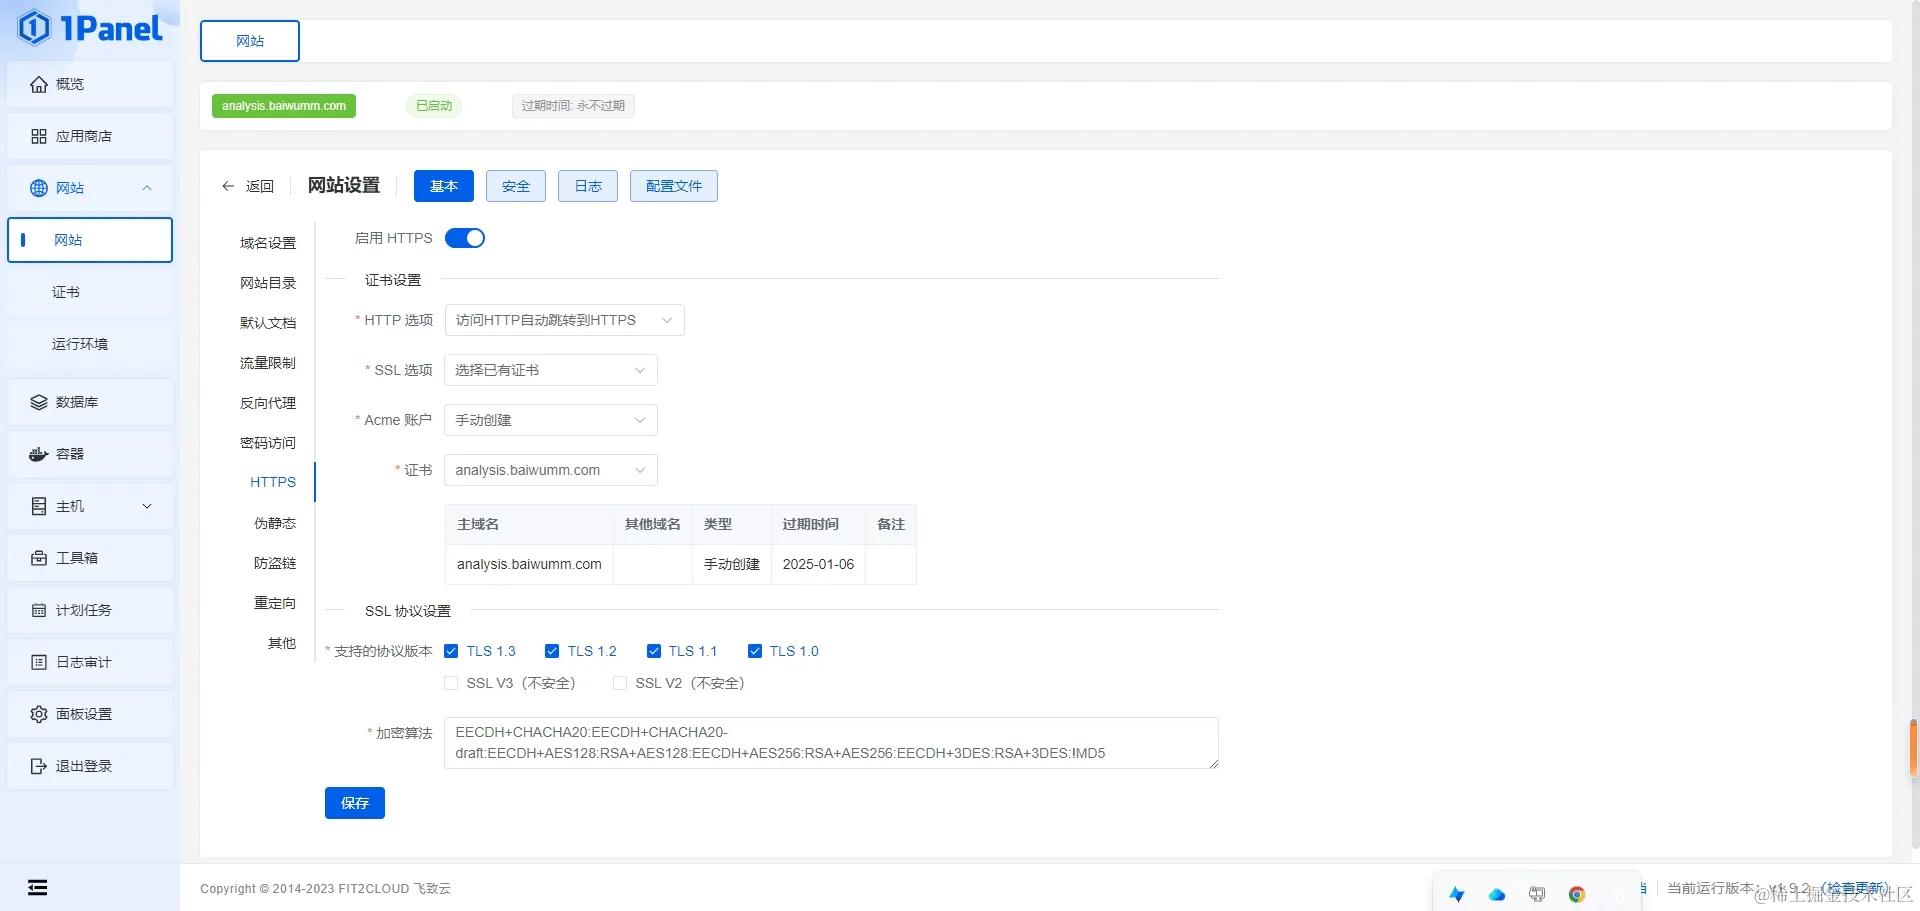Expand the 主机 sidebar group chevron
Image resolution: width=1920 pixels, height=911 pixels.
click(x=147, y=506)
